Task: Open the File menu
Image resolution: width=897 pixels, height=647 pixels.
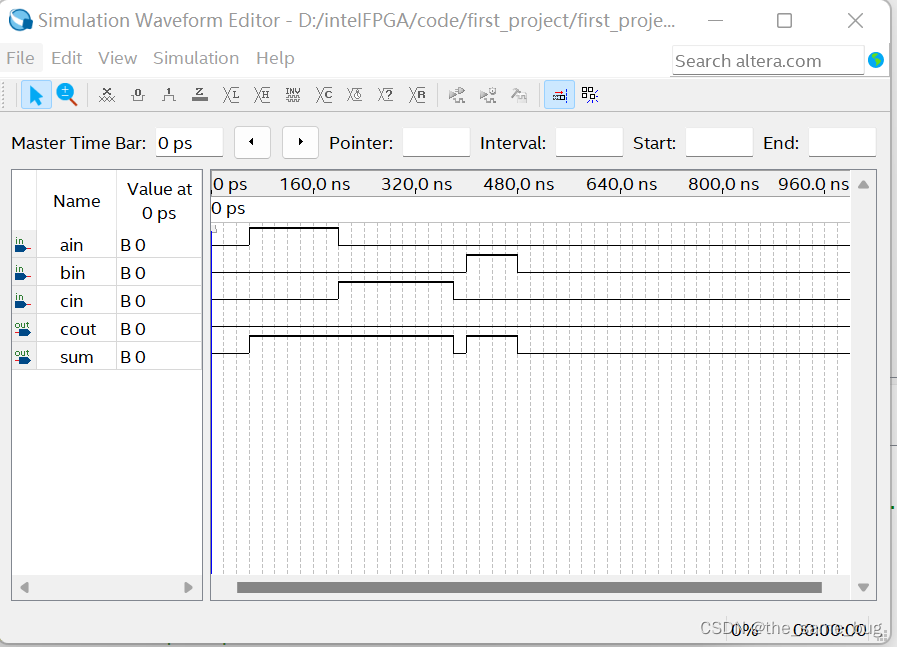Action: coord(21,58)
